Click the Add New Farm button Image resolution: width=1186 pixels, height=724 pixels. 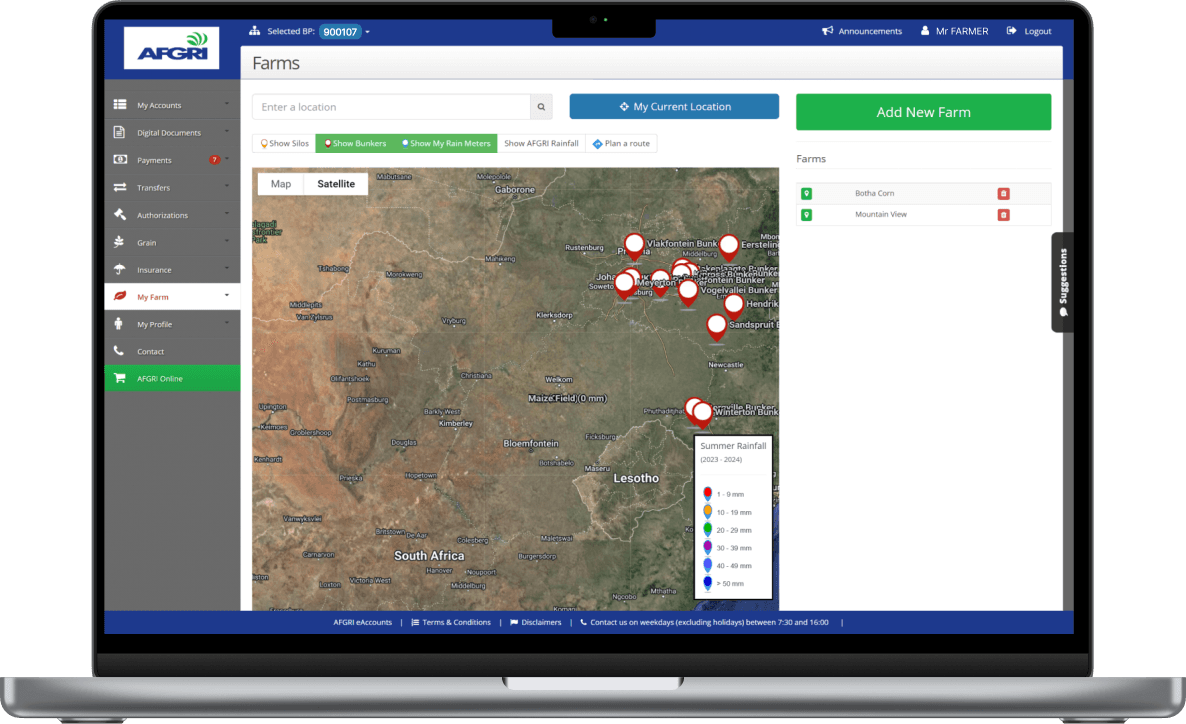924,112
